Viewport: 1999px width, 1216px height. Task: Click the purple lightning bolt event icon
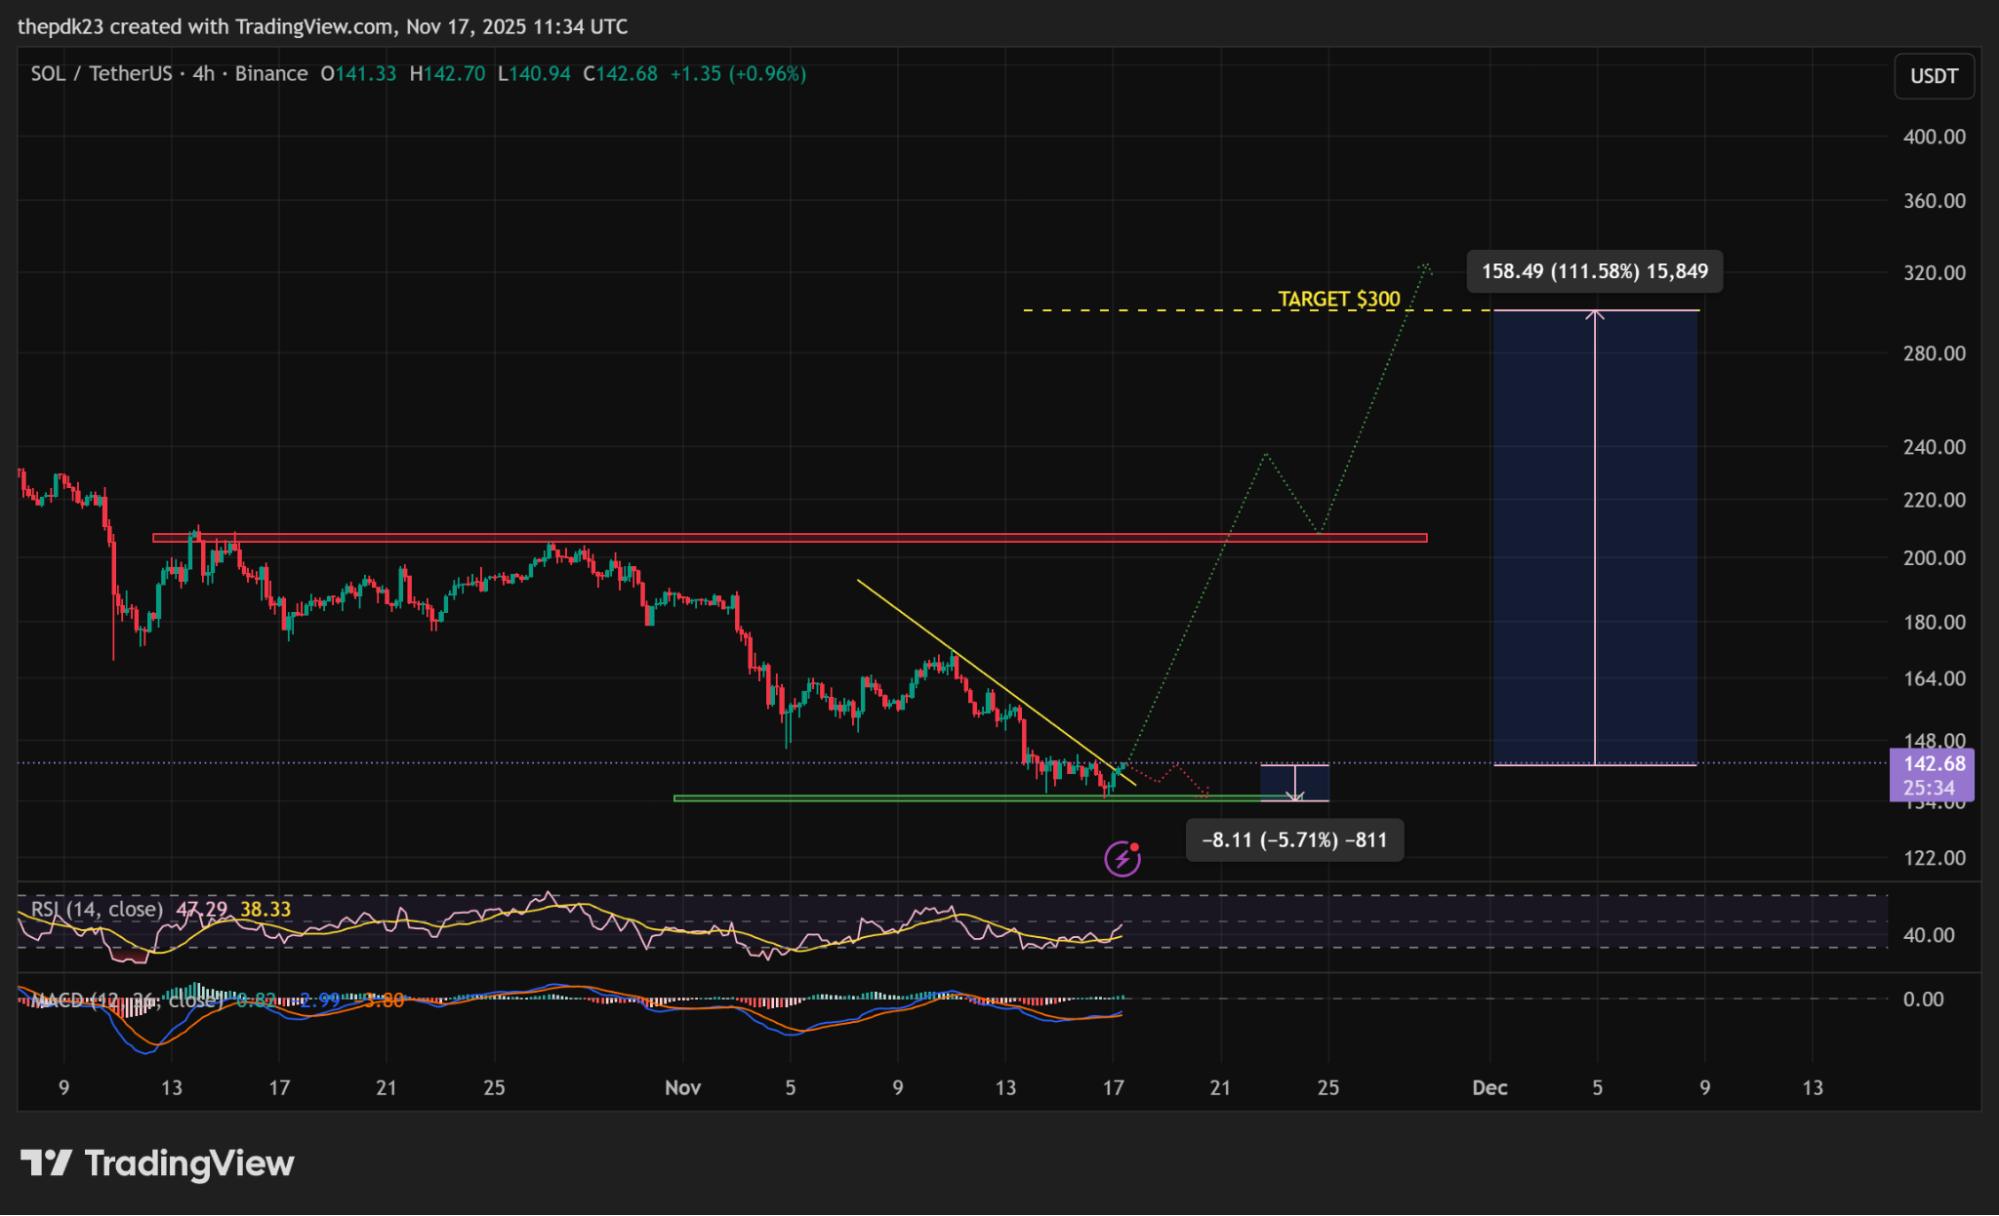[1122, 858]
